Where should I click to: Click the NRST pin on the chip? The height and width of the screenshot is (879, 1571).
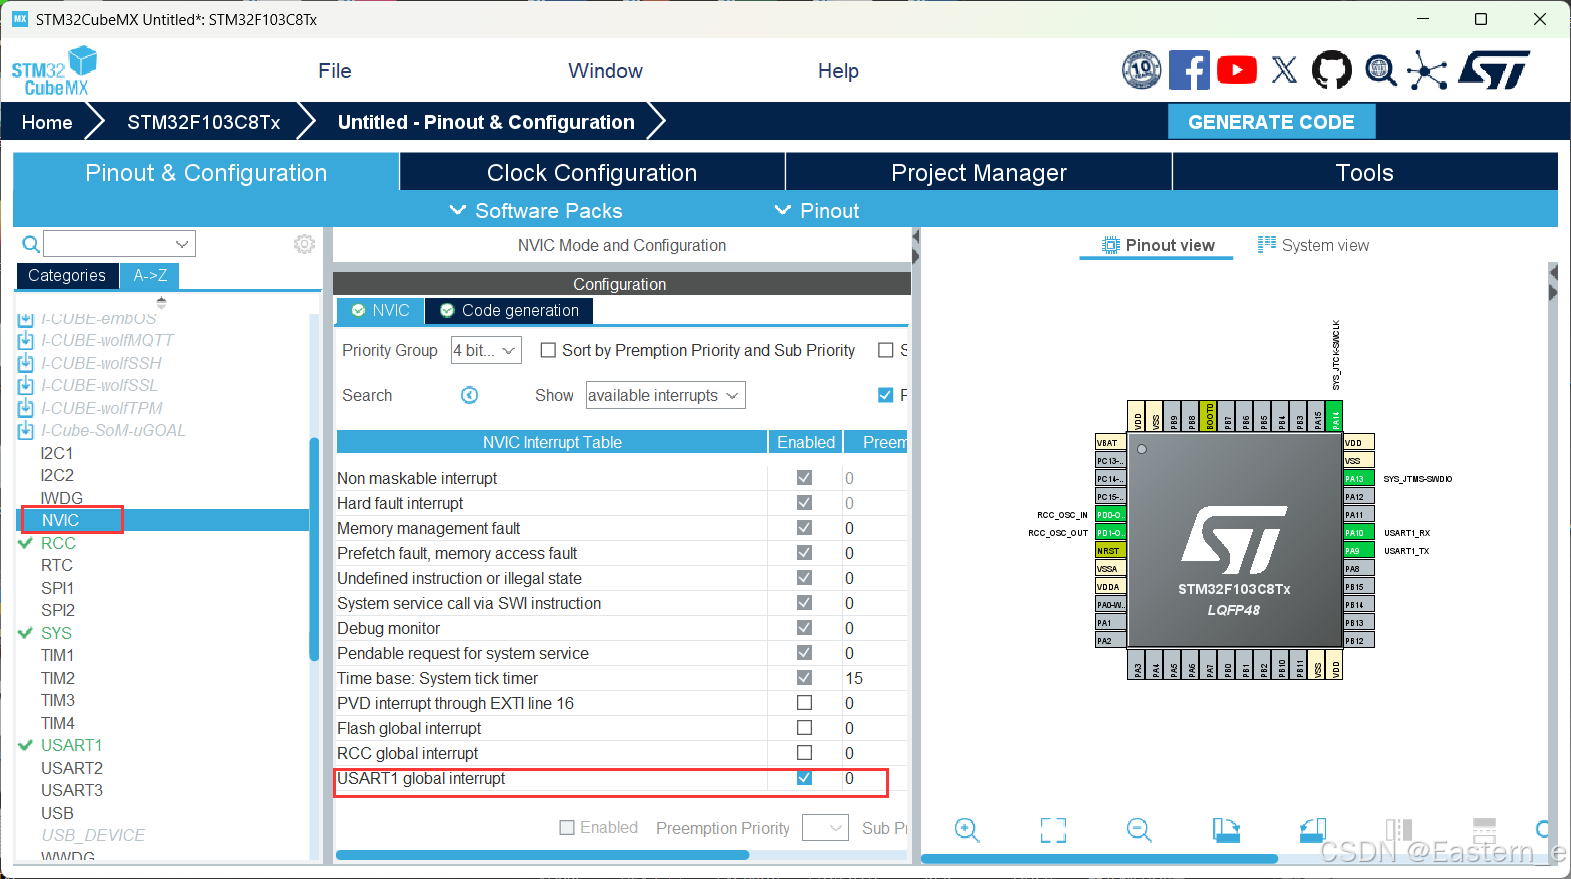[x=1111, y=551]
